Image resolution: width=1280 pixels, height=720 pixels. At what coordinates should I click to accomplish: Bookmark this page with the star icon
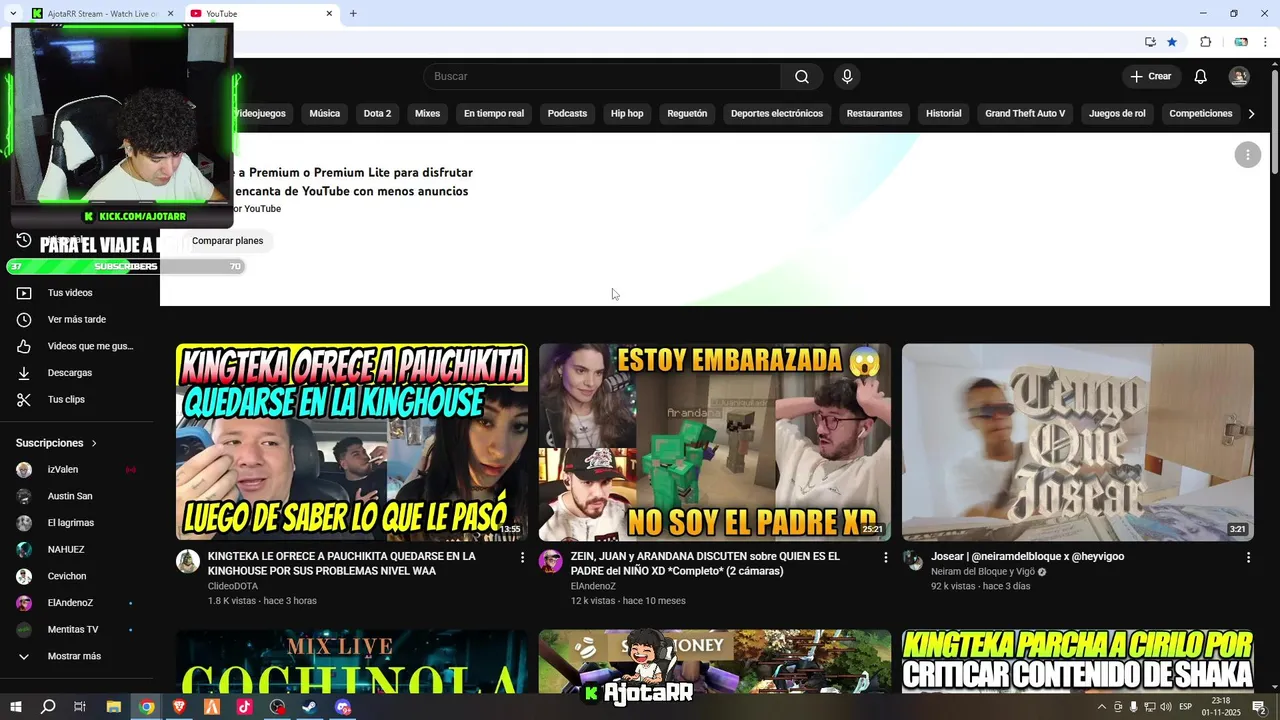[x=1172, y=42]
